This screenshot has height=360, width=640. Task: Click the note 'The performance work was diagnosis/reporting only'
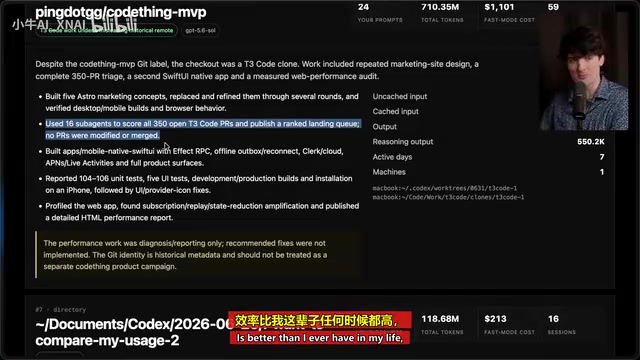click(x=198, y=255)
